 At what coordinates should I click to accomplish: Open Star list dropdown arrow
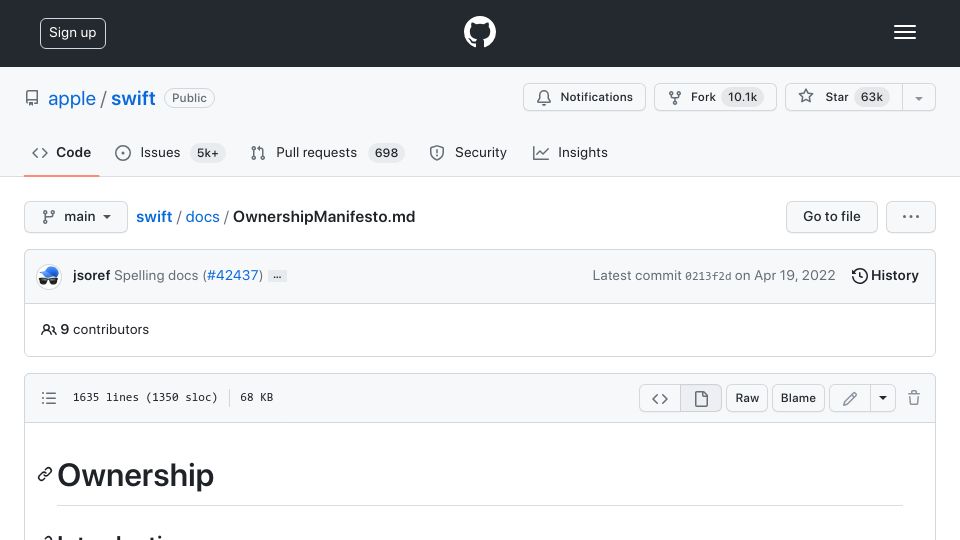(x=918, y=97)
